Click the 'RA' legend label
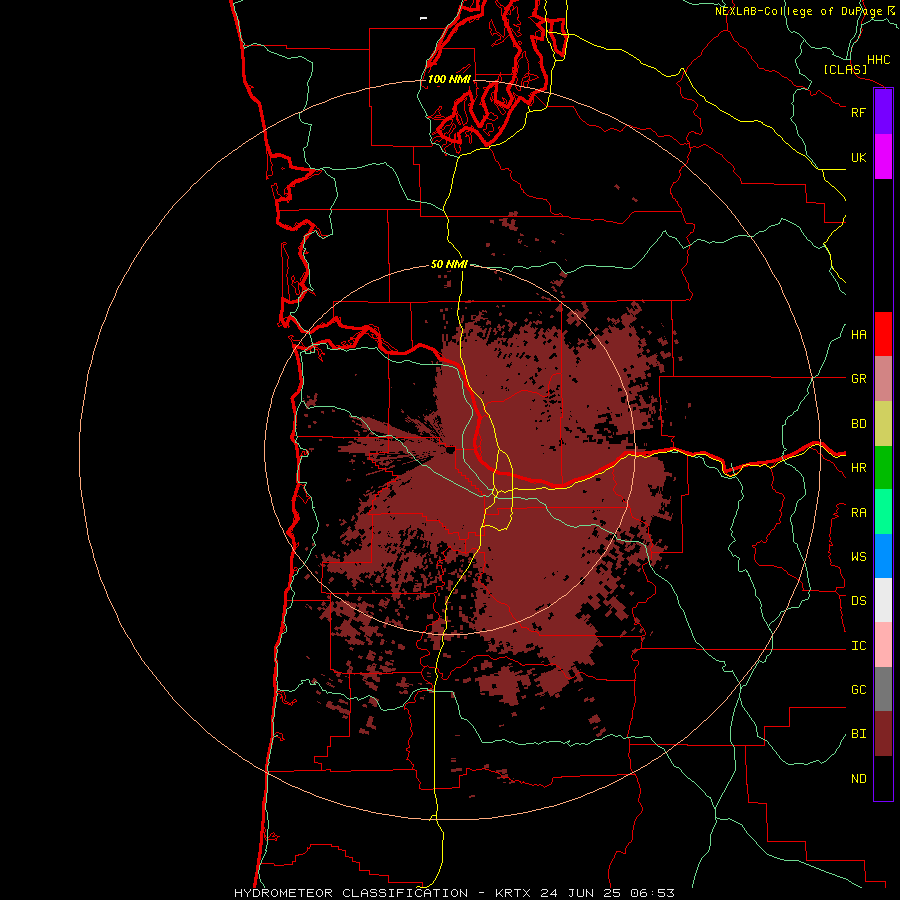The height and width of the screenshot is (900, 900). coord(858,513)
